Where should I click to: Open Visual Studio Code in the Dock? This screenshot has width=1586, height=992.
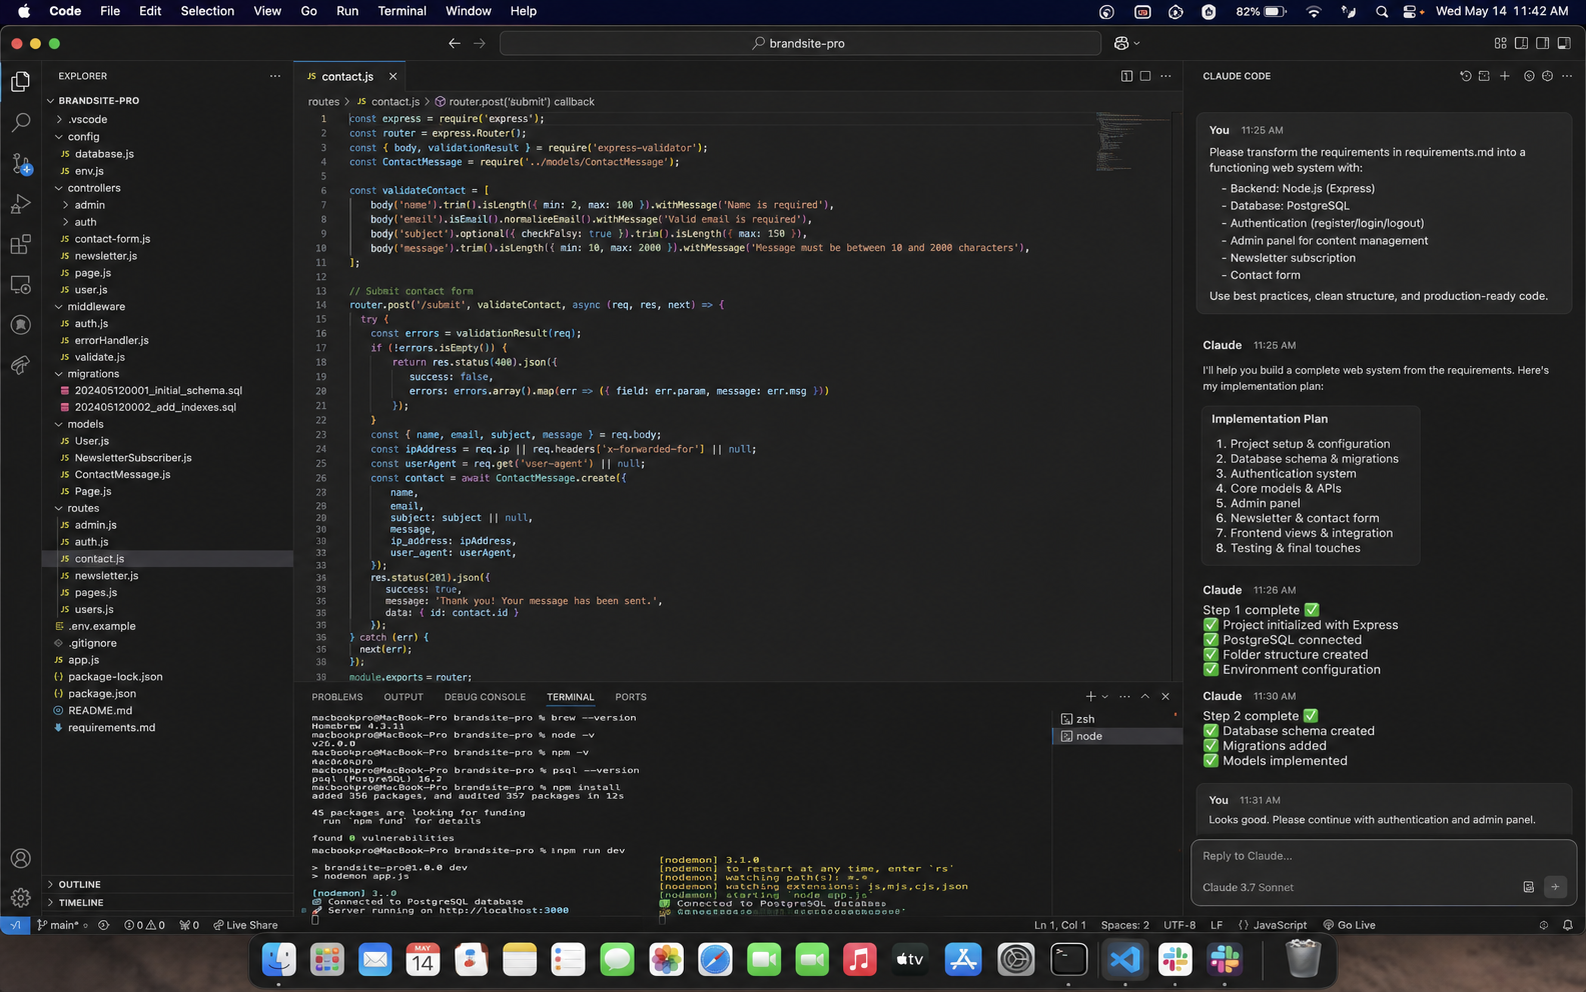click(1125, 960)
